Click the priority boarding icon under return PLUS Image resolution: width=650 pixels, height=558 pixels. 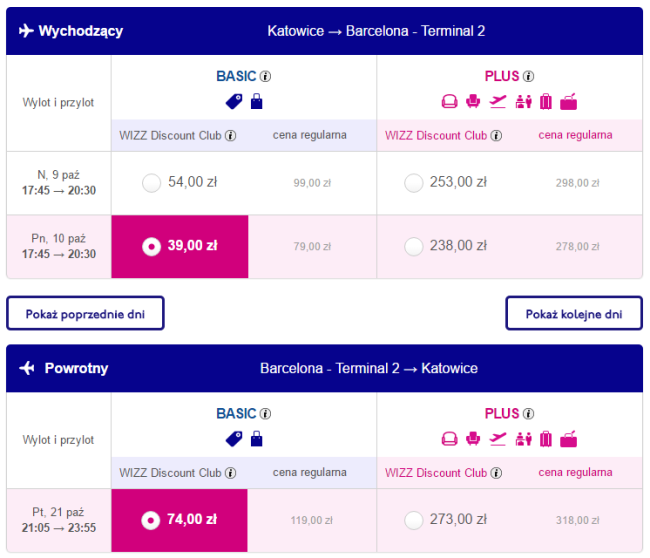click(524, 439)
